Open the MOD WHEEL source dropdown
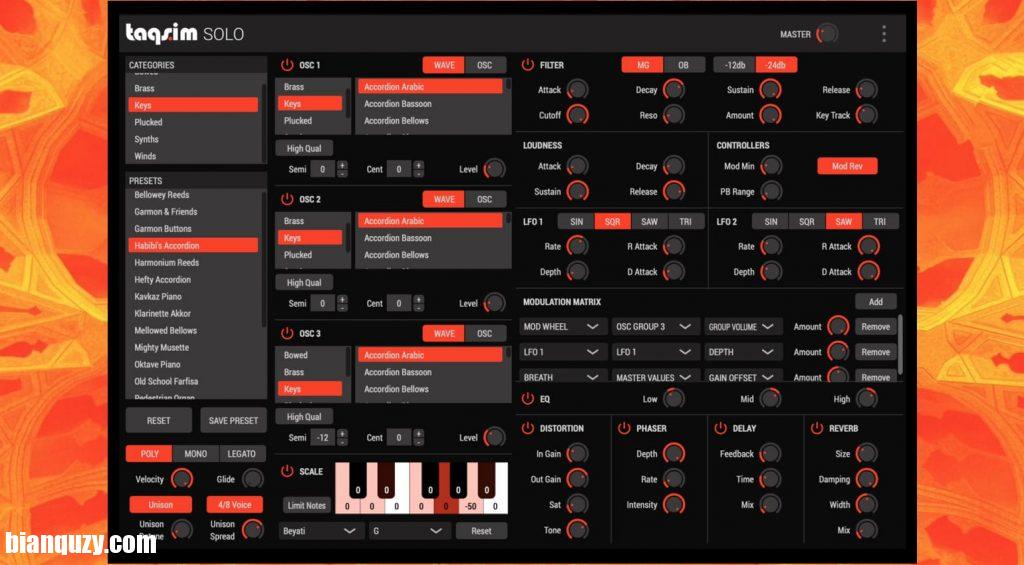 [x=562, y=327]
